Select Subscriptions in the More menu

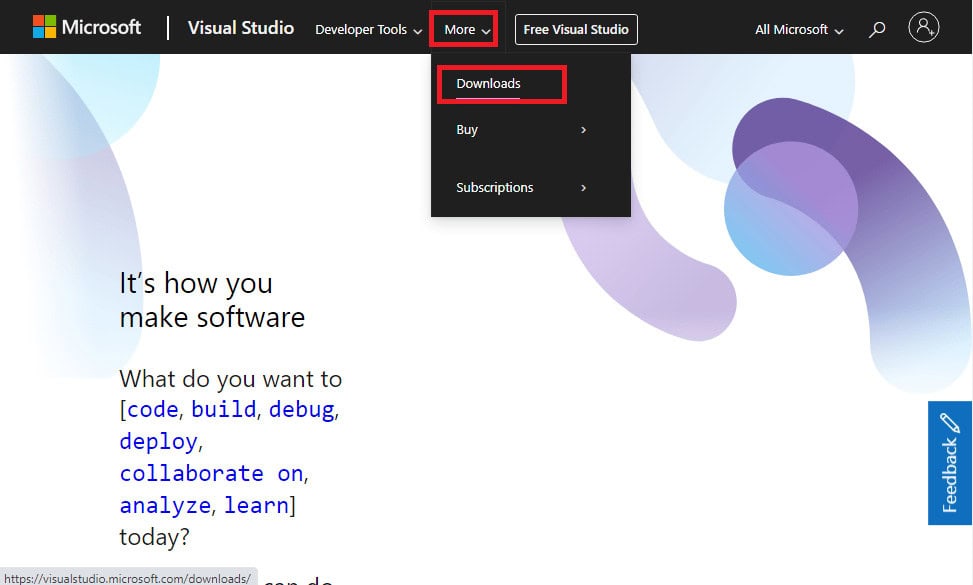coord(495,187)
